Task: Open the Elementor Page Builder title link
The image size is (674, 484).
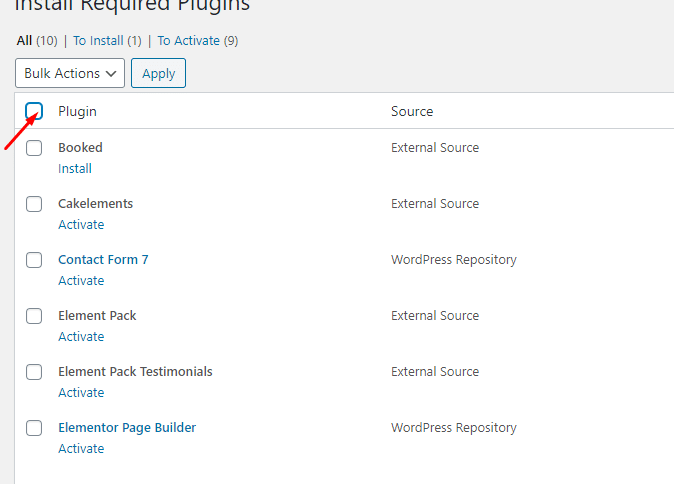Action: click(127, 428)
